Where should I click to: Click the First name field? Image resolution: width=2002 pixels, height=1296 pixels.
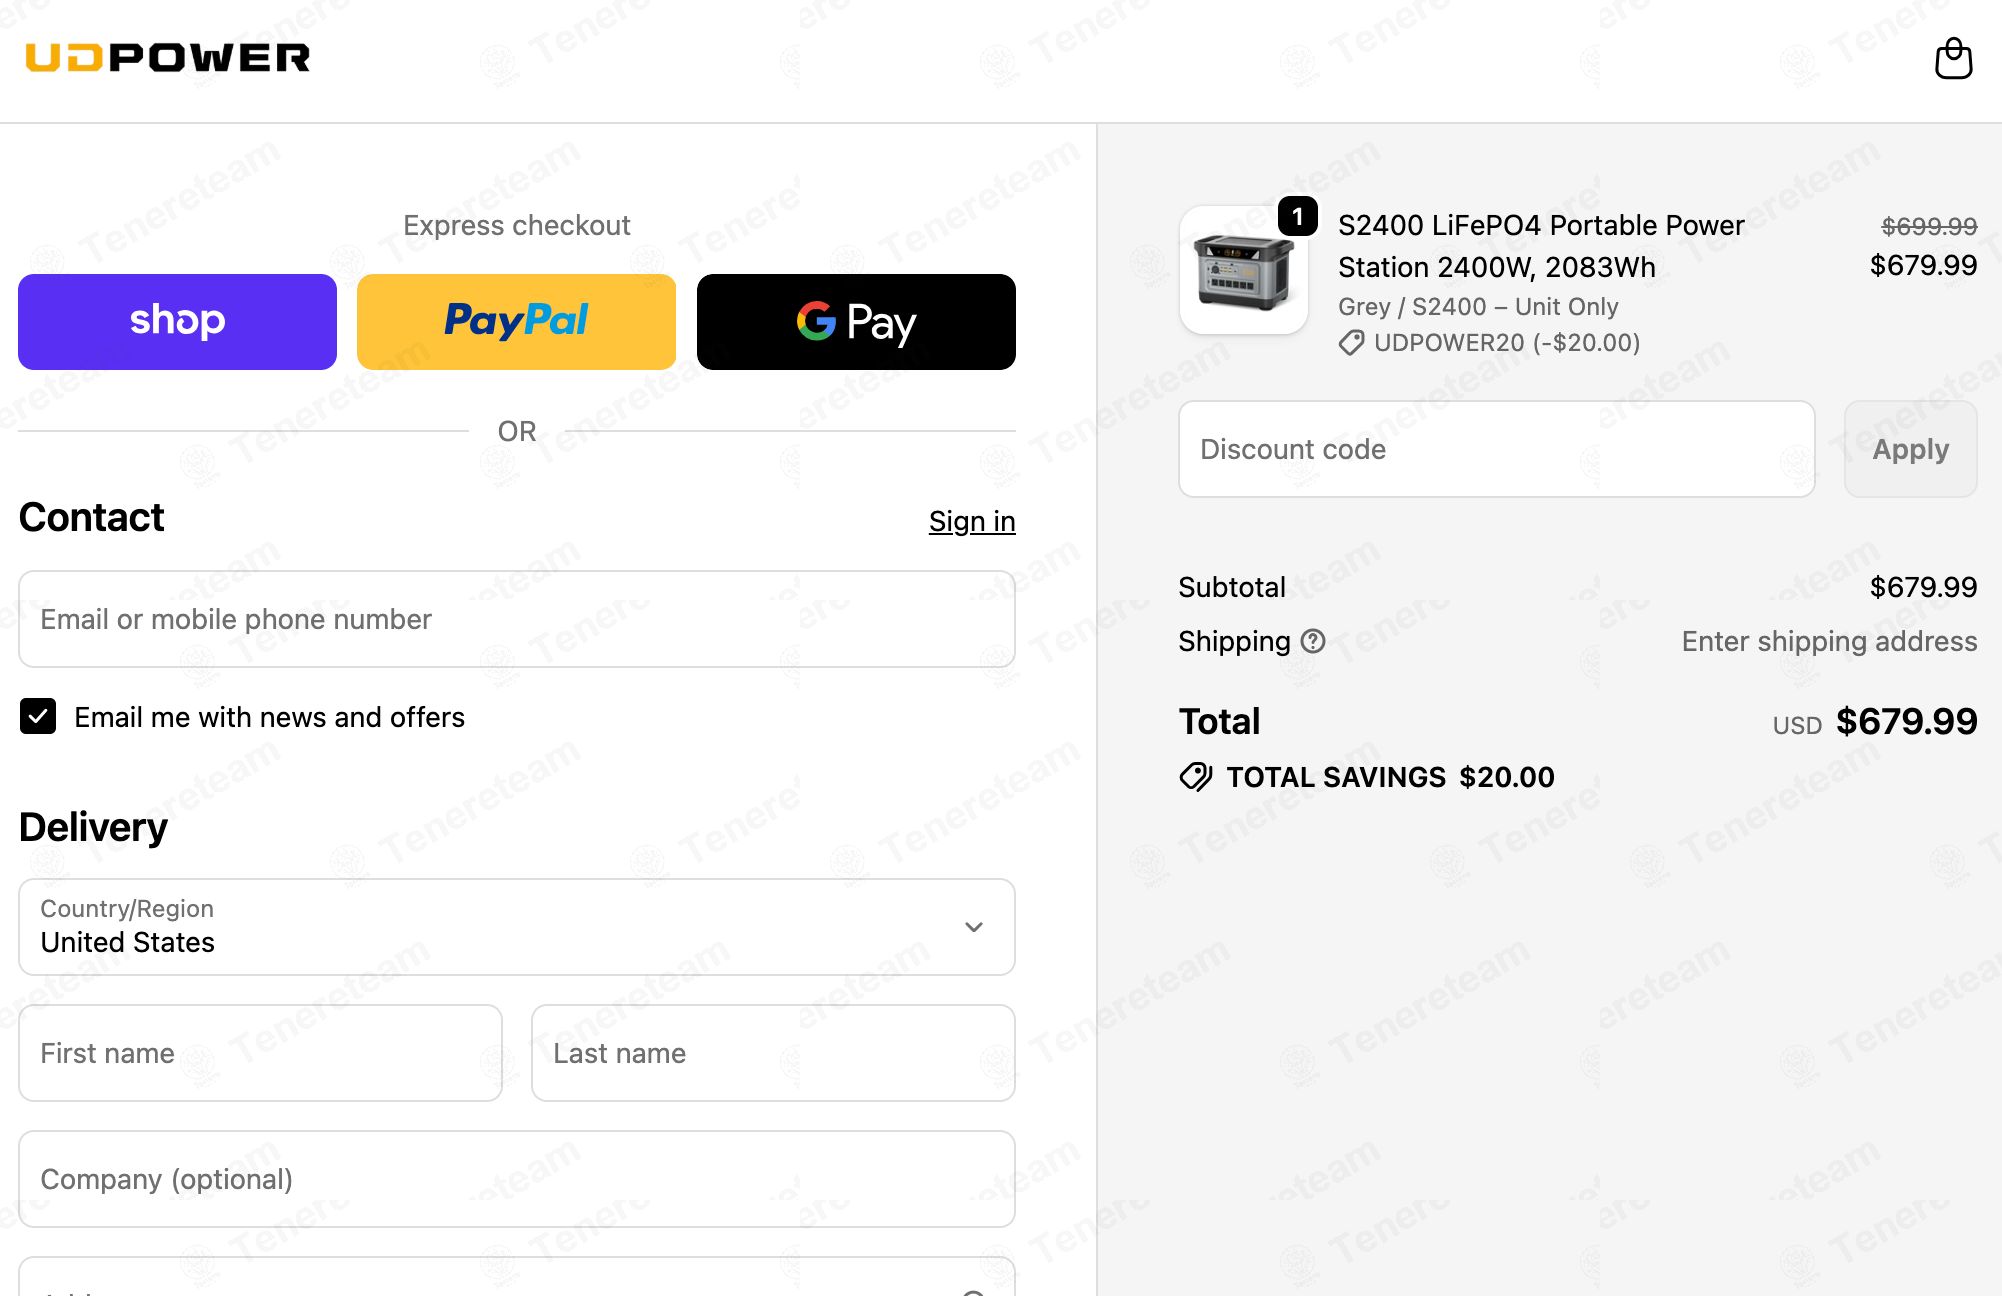pos(260,1053)
